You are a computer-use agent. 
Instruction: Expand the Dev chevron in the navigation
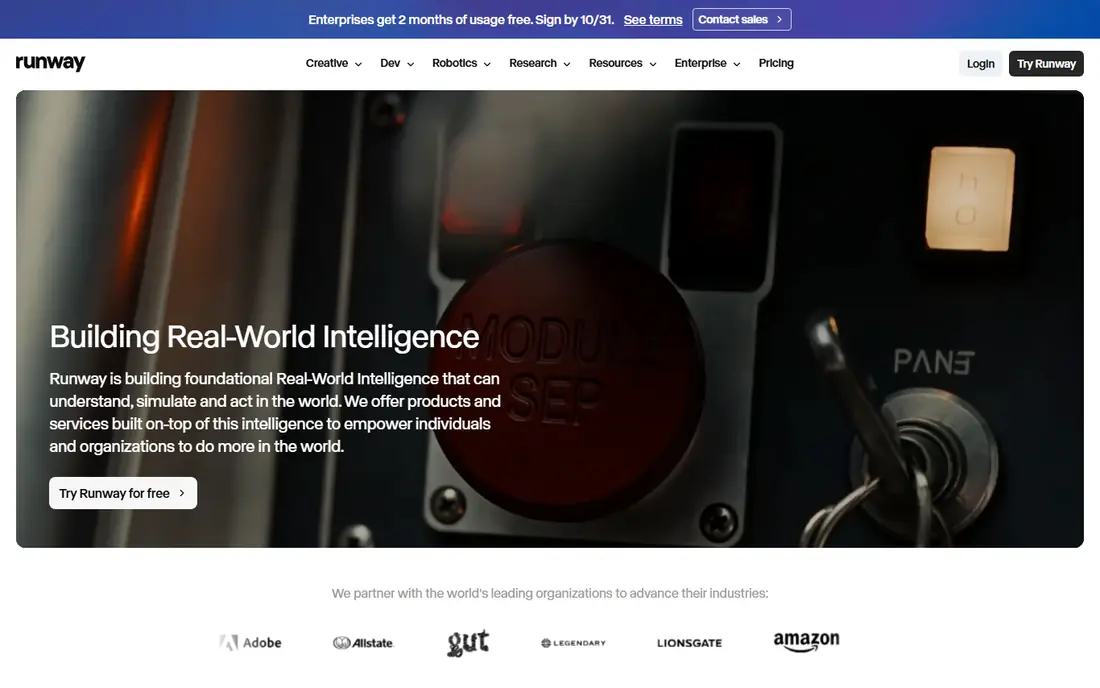pyautogui.click(x=410, y=64)
